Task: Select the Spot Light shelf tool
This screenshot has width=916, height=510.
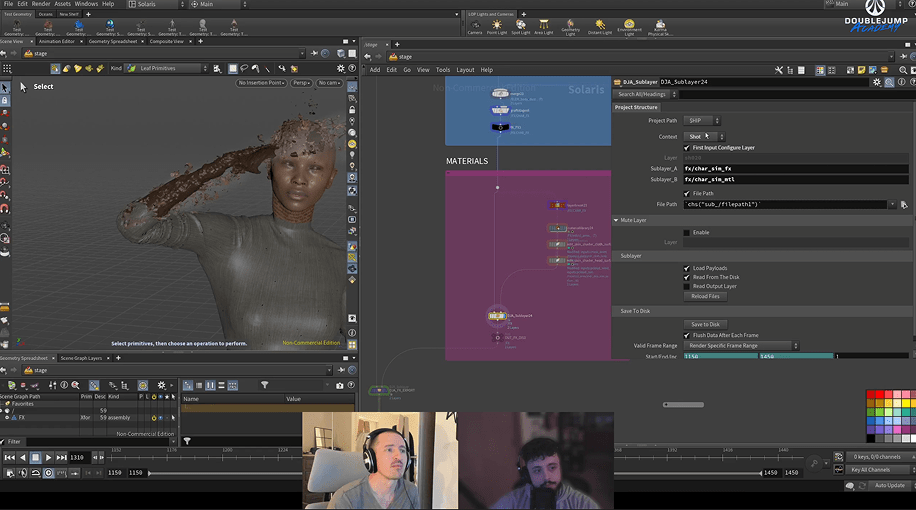Action: pos(521,26)
